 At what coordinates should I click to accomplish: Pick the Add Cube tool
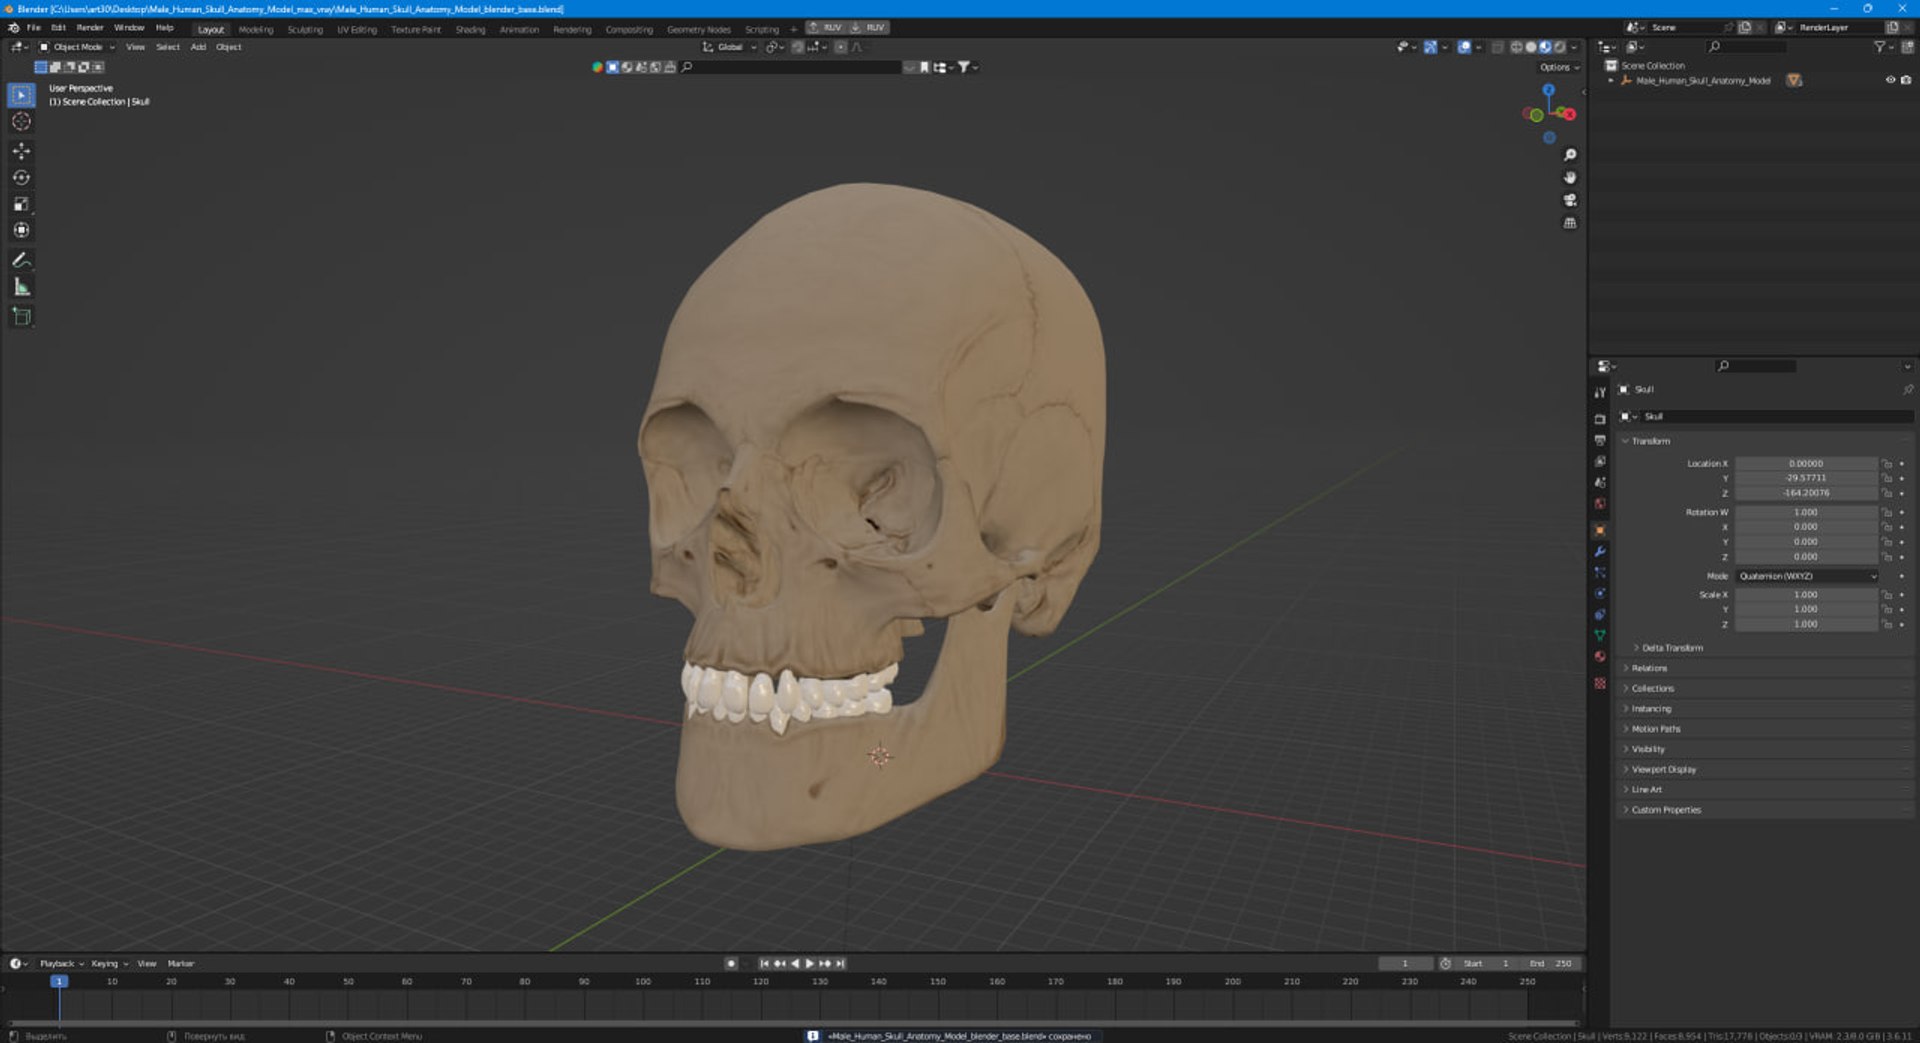click(21, 317)
